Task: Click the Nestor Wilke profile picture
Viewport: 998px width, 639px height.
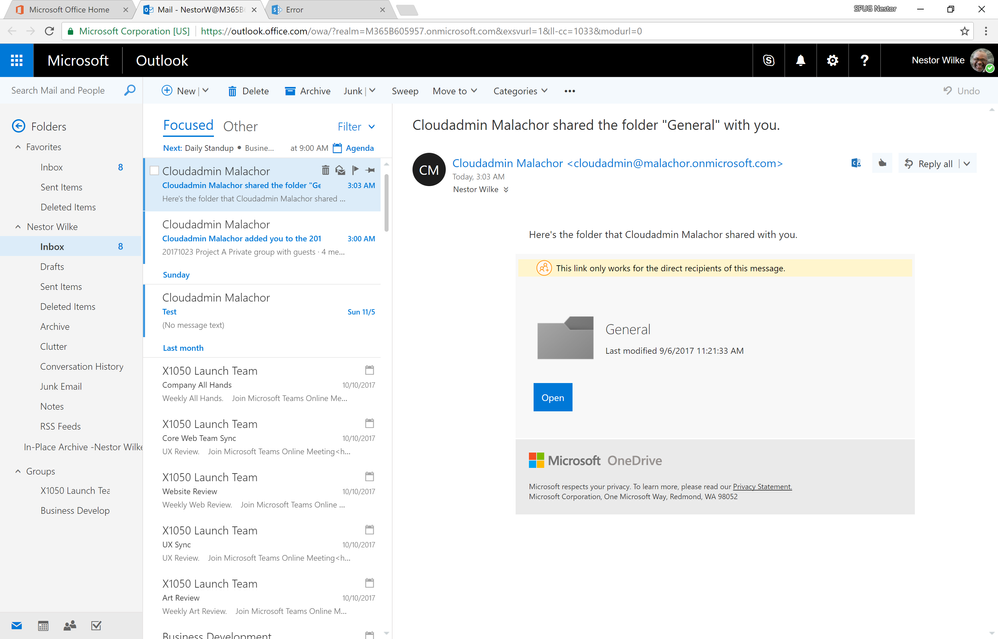Action: [x=981, y=60]
